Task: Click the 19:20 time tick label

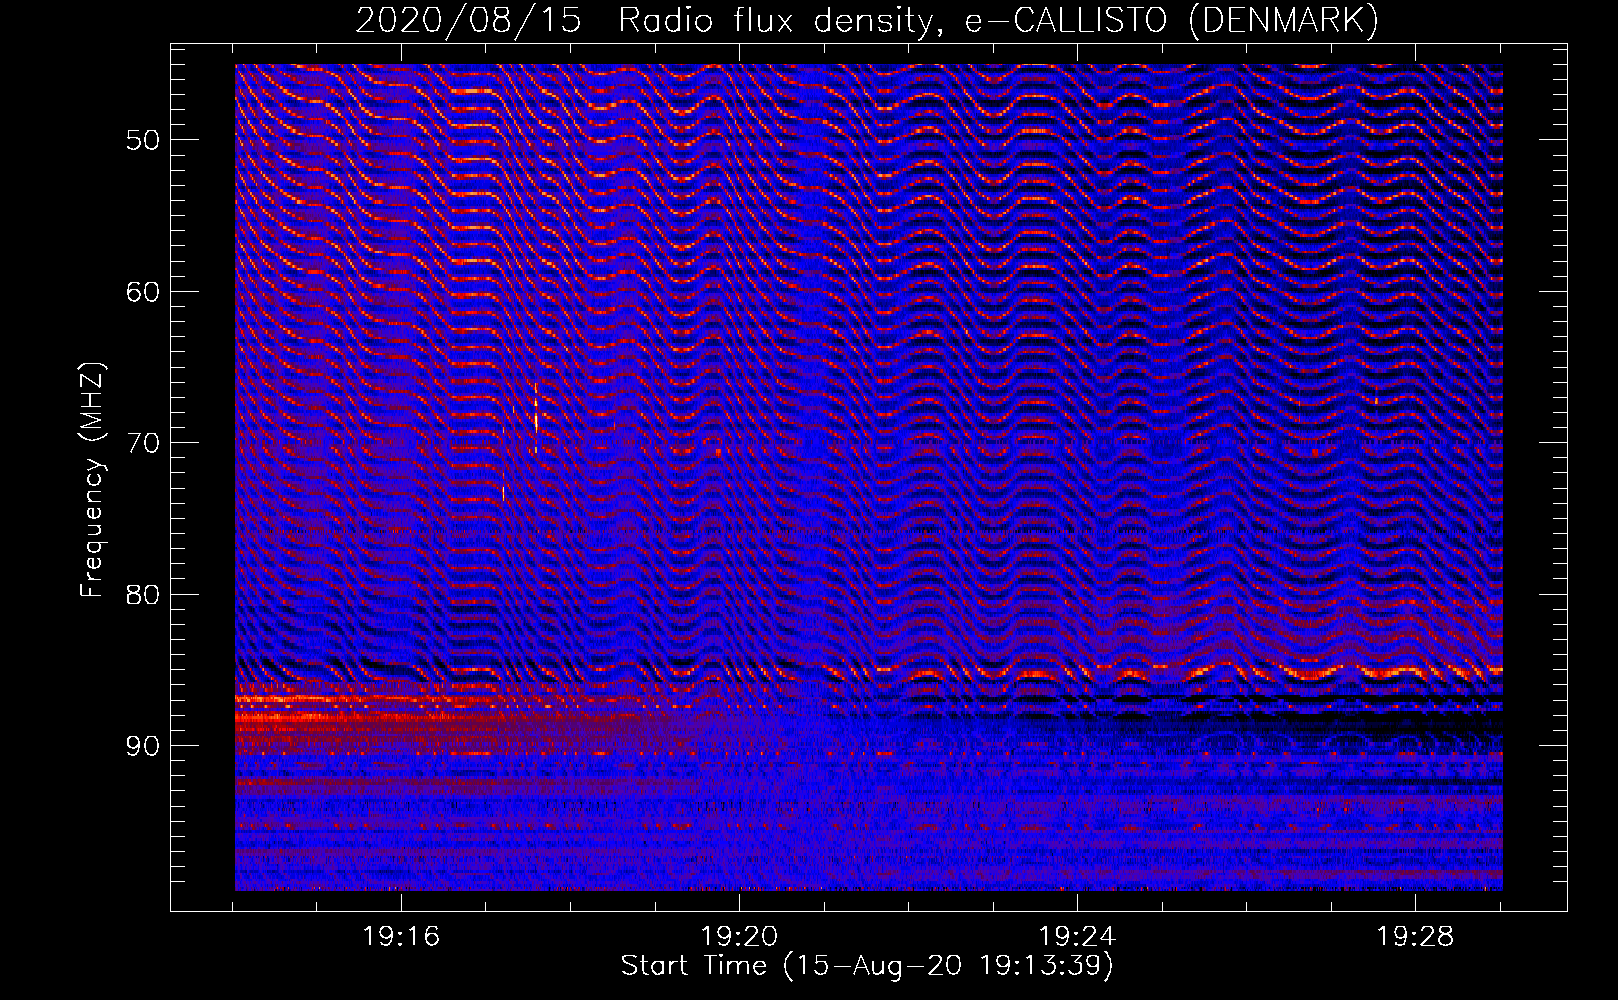Action: (x=739, y=937)
